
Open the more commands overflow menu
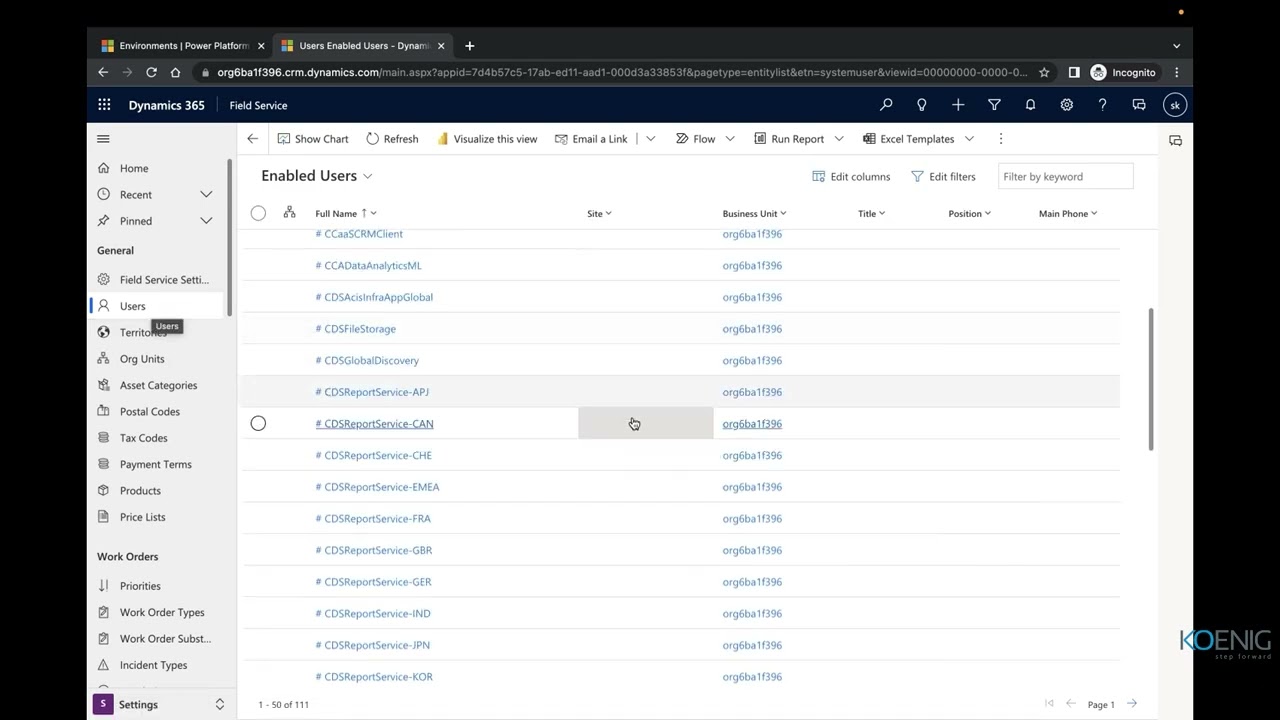pos(1000,139)
